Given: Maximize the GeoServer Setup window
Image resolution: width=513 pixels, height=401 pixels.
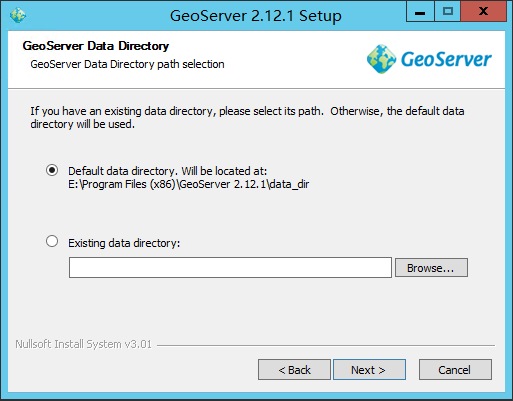Looking at the screenshot, I should click(447, 12).
